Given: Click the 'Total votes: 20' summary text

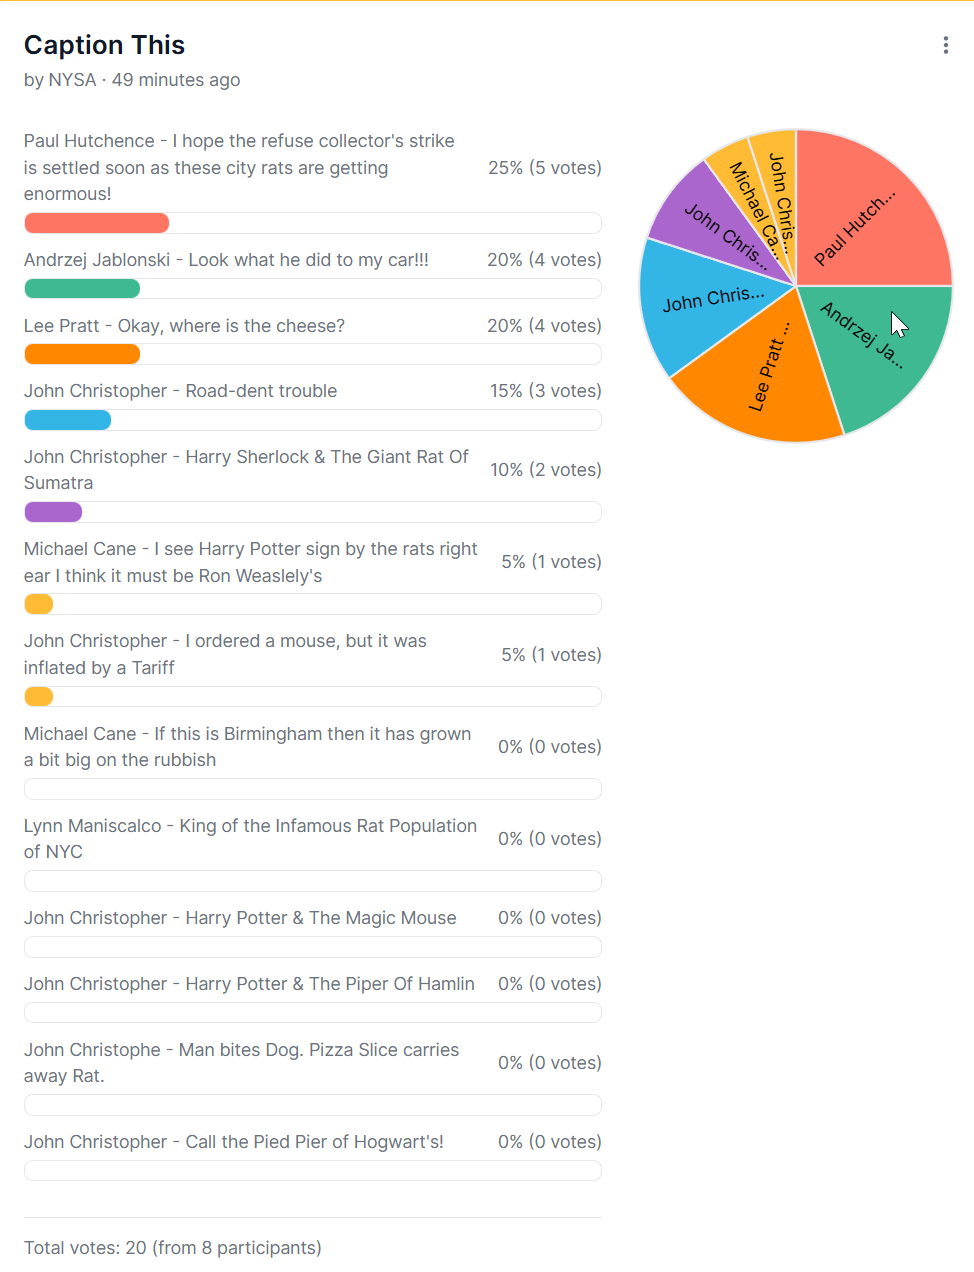Looking at the screenshot, I should 173,1247.
